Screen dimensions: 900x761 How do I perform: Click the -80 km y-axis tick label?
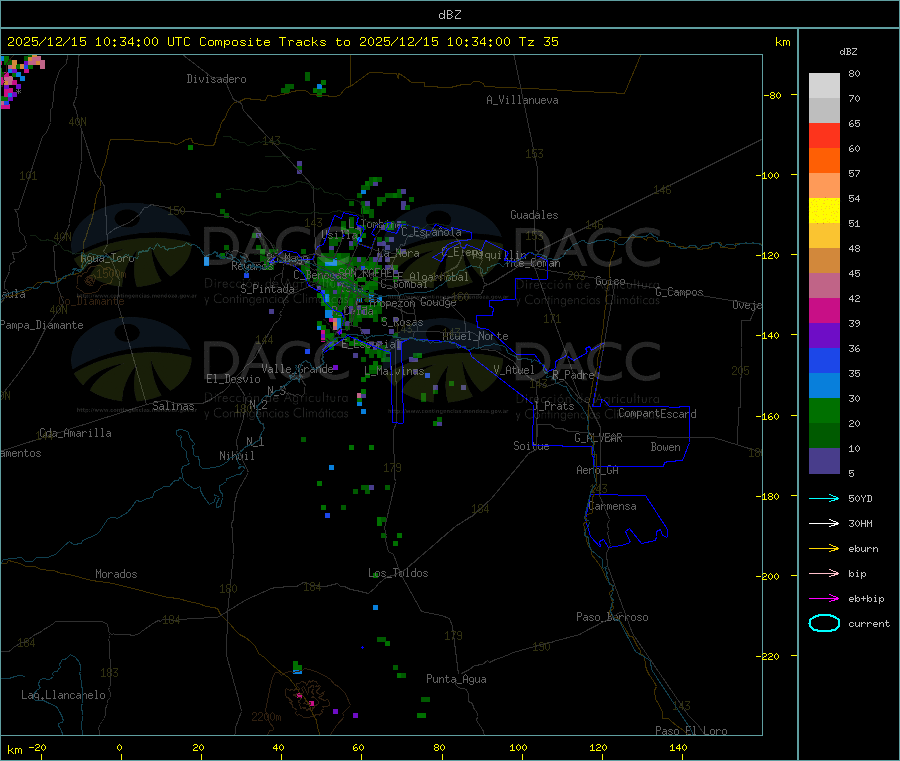772,95
